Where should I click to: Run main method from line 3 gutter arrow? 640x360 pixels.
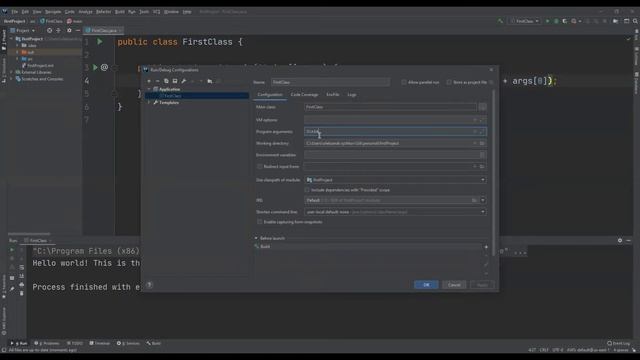pos(95,67)
